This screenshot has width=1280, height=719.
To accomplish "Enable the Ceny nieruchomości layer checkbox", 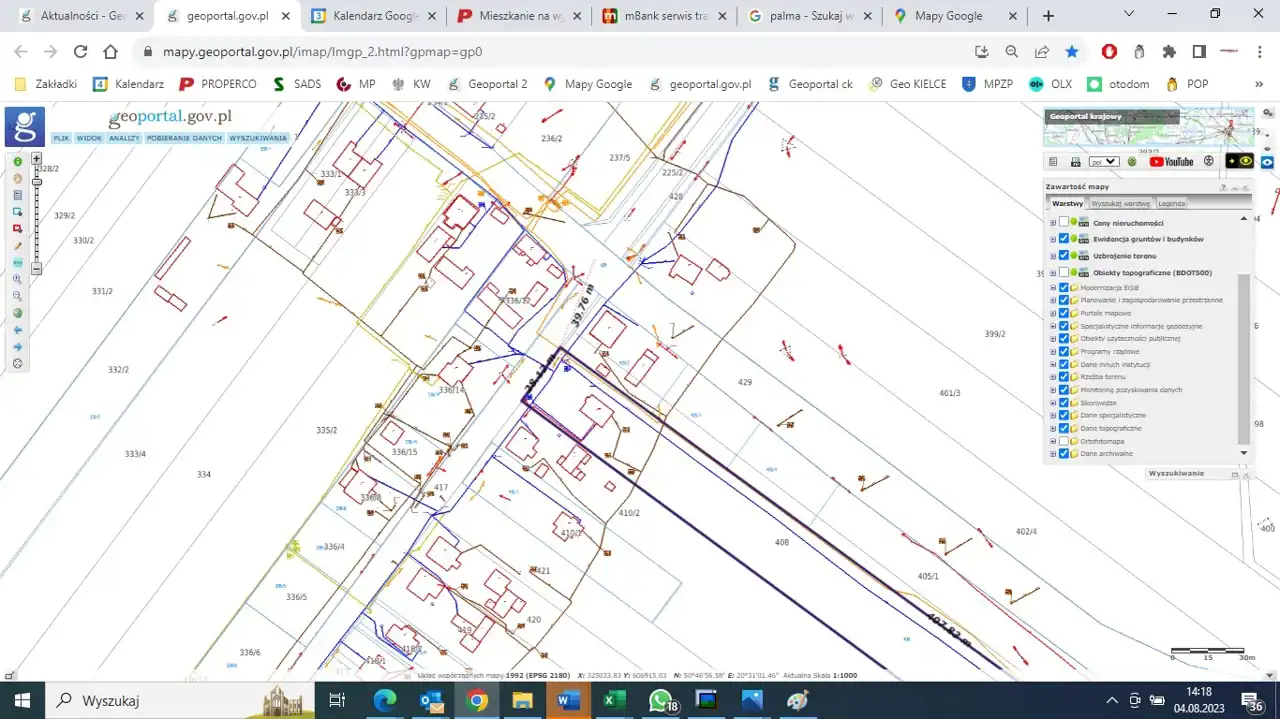I will [1063, 223].
